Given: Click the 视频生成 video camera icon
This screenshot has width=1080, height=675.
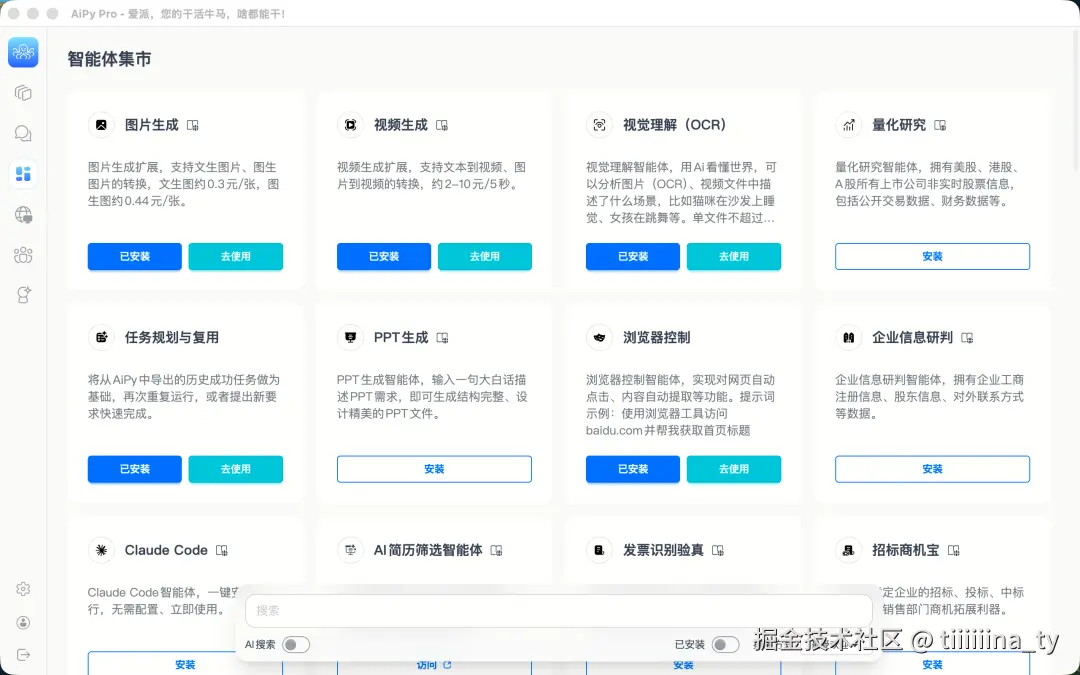Looking at the screenshot, I should tap(350, 124).
